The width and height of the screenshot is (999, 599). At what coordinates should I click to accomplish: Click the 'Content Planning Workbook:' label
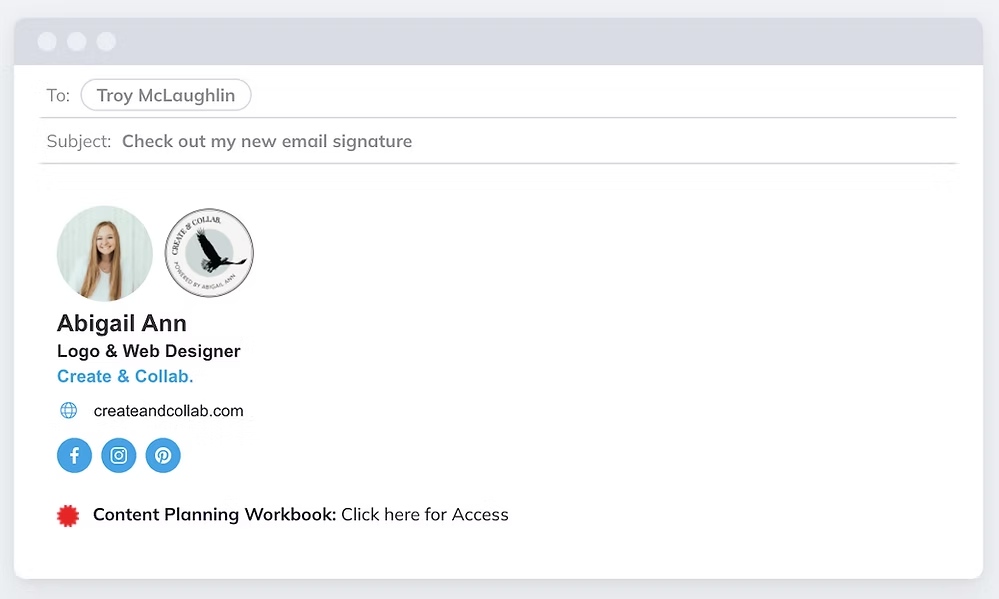(214, 514)
